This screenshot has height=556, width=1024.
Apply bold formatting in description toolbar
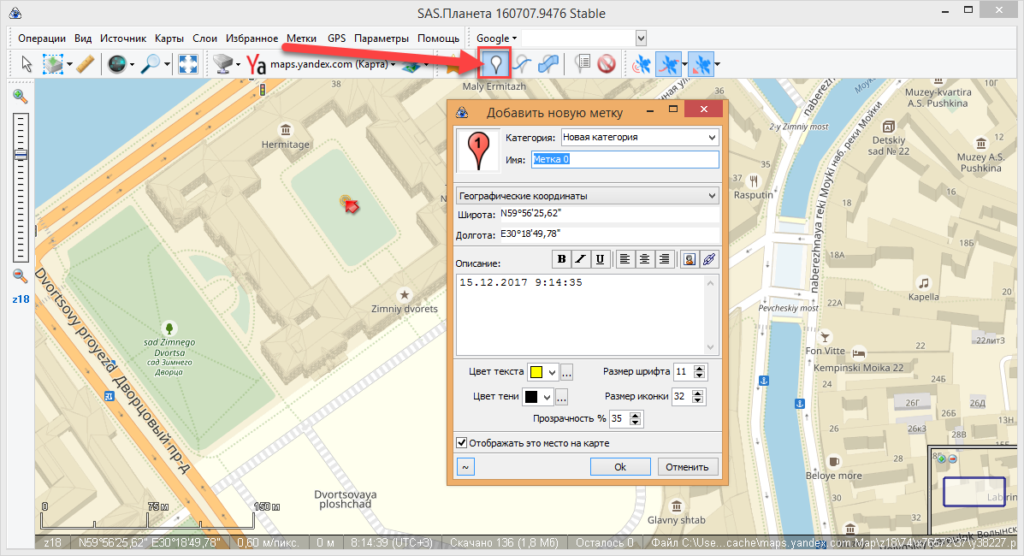point(562,259)
